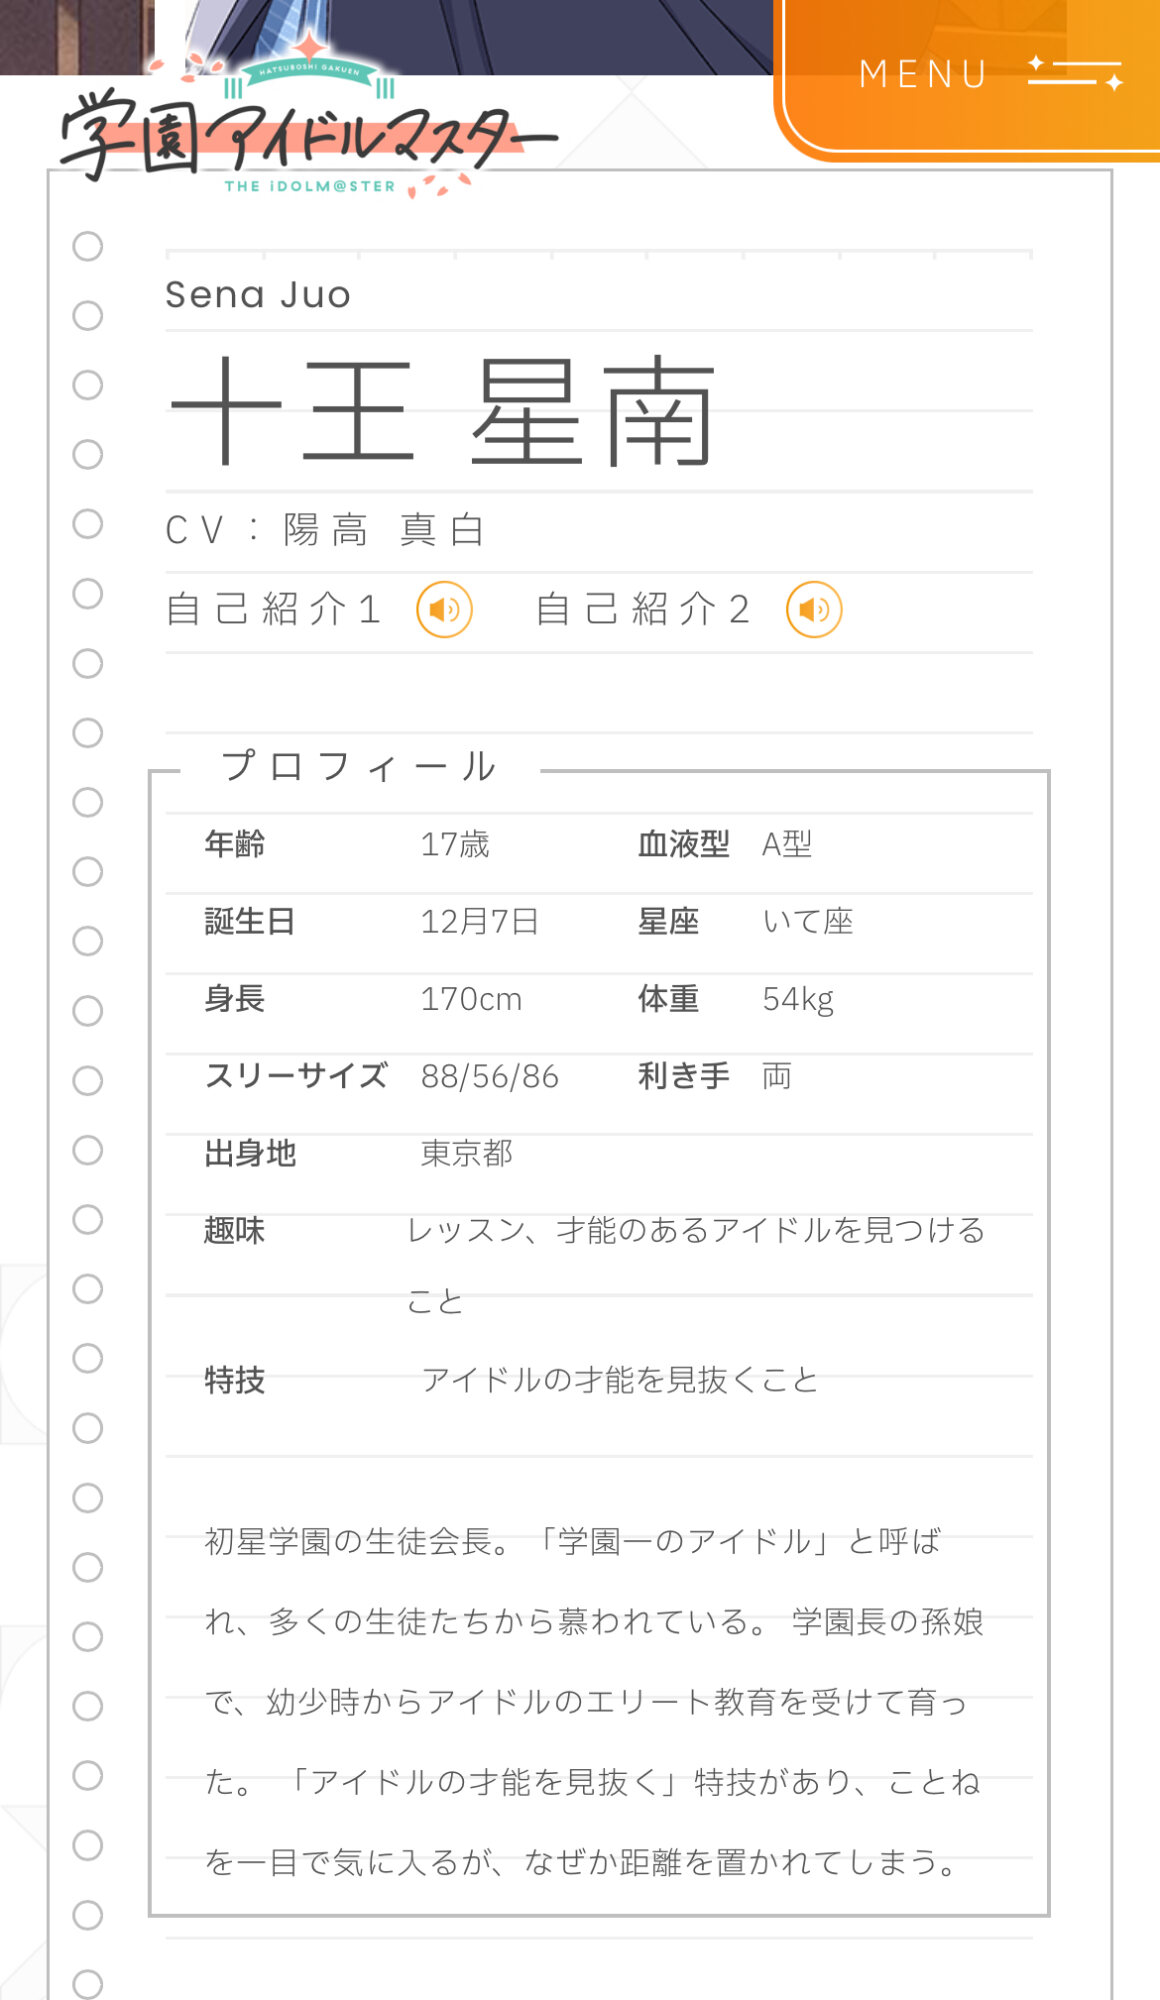
Task: Play the 自己紹介1 voice sample speaker icon
Action: point(444,609)
